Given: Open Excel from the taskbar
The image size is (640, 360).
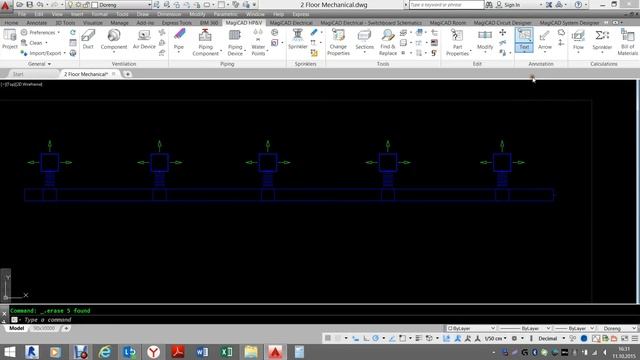Looking at the screenshot, I should pyautogui.click(x=227, y=352).
